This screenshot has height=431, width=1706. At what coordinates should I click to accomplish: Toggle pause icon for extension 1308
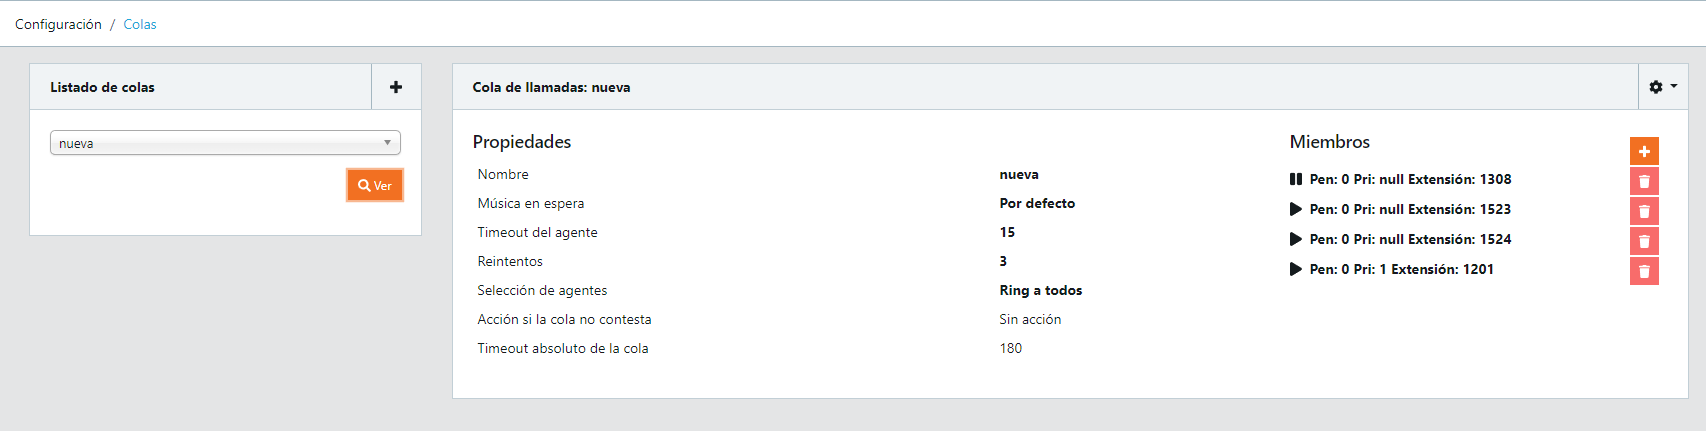(1296, 179)
